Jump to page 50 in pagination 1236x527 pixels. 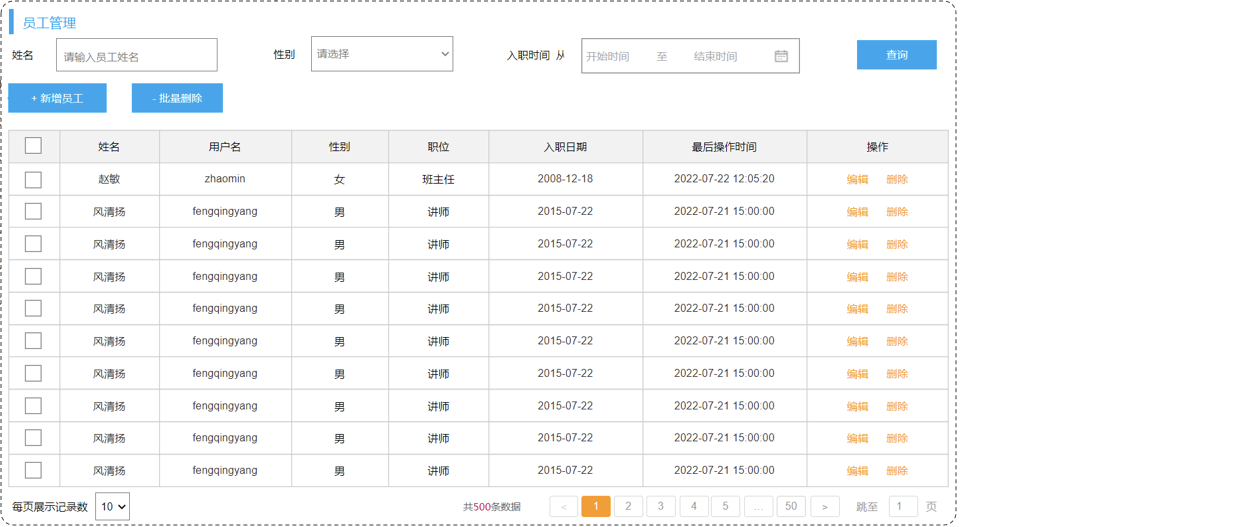click(791, 507)
